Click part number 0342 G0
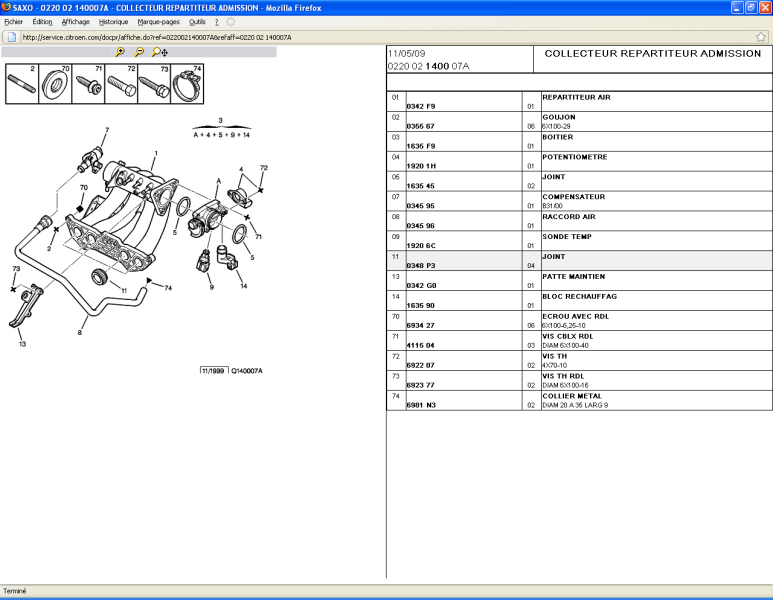The width and height of the screenshot is (773, 600). coord(422,285)
